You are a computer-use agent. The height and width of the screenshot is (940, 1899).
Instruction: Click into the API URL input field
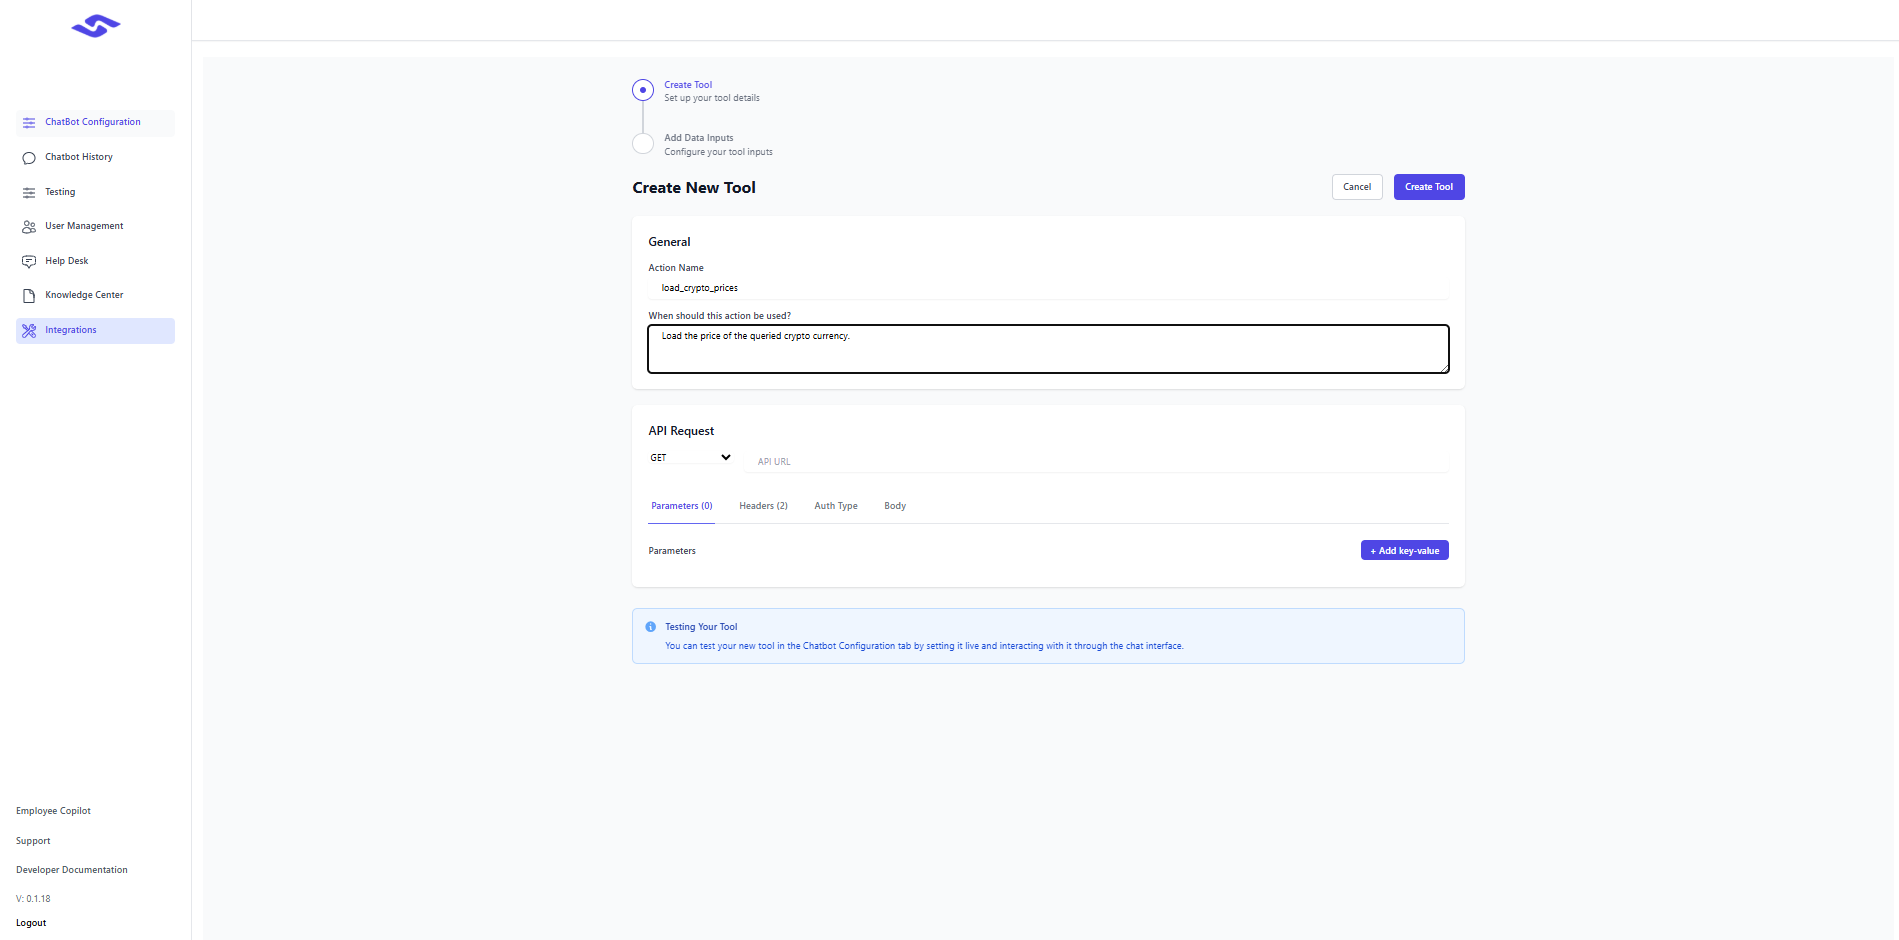[1100, 461]
